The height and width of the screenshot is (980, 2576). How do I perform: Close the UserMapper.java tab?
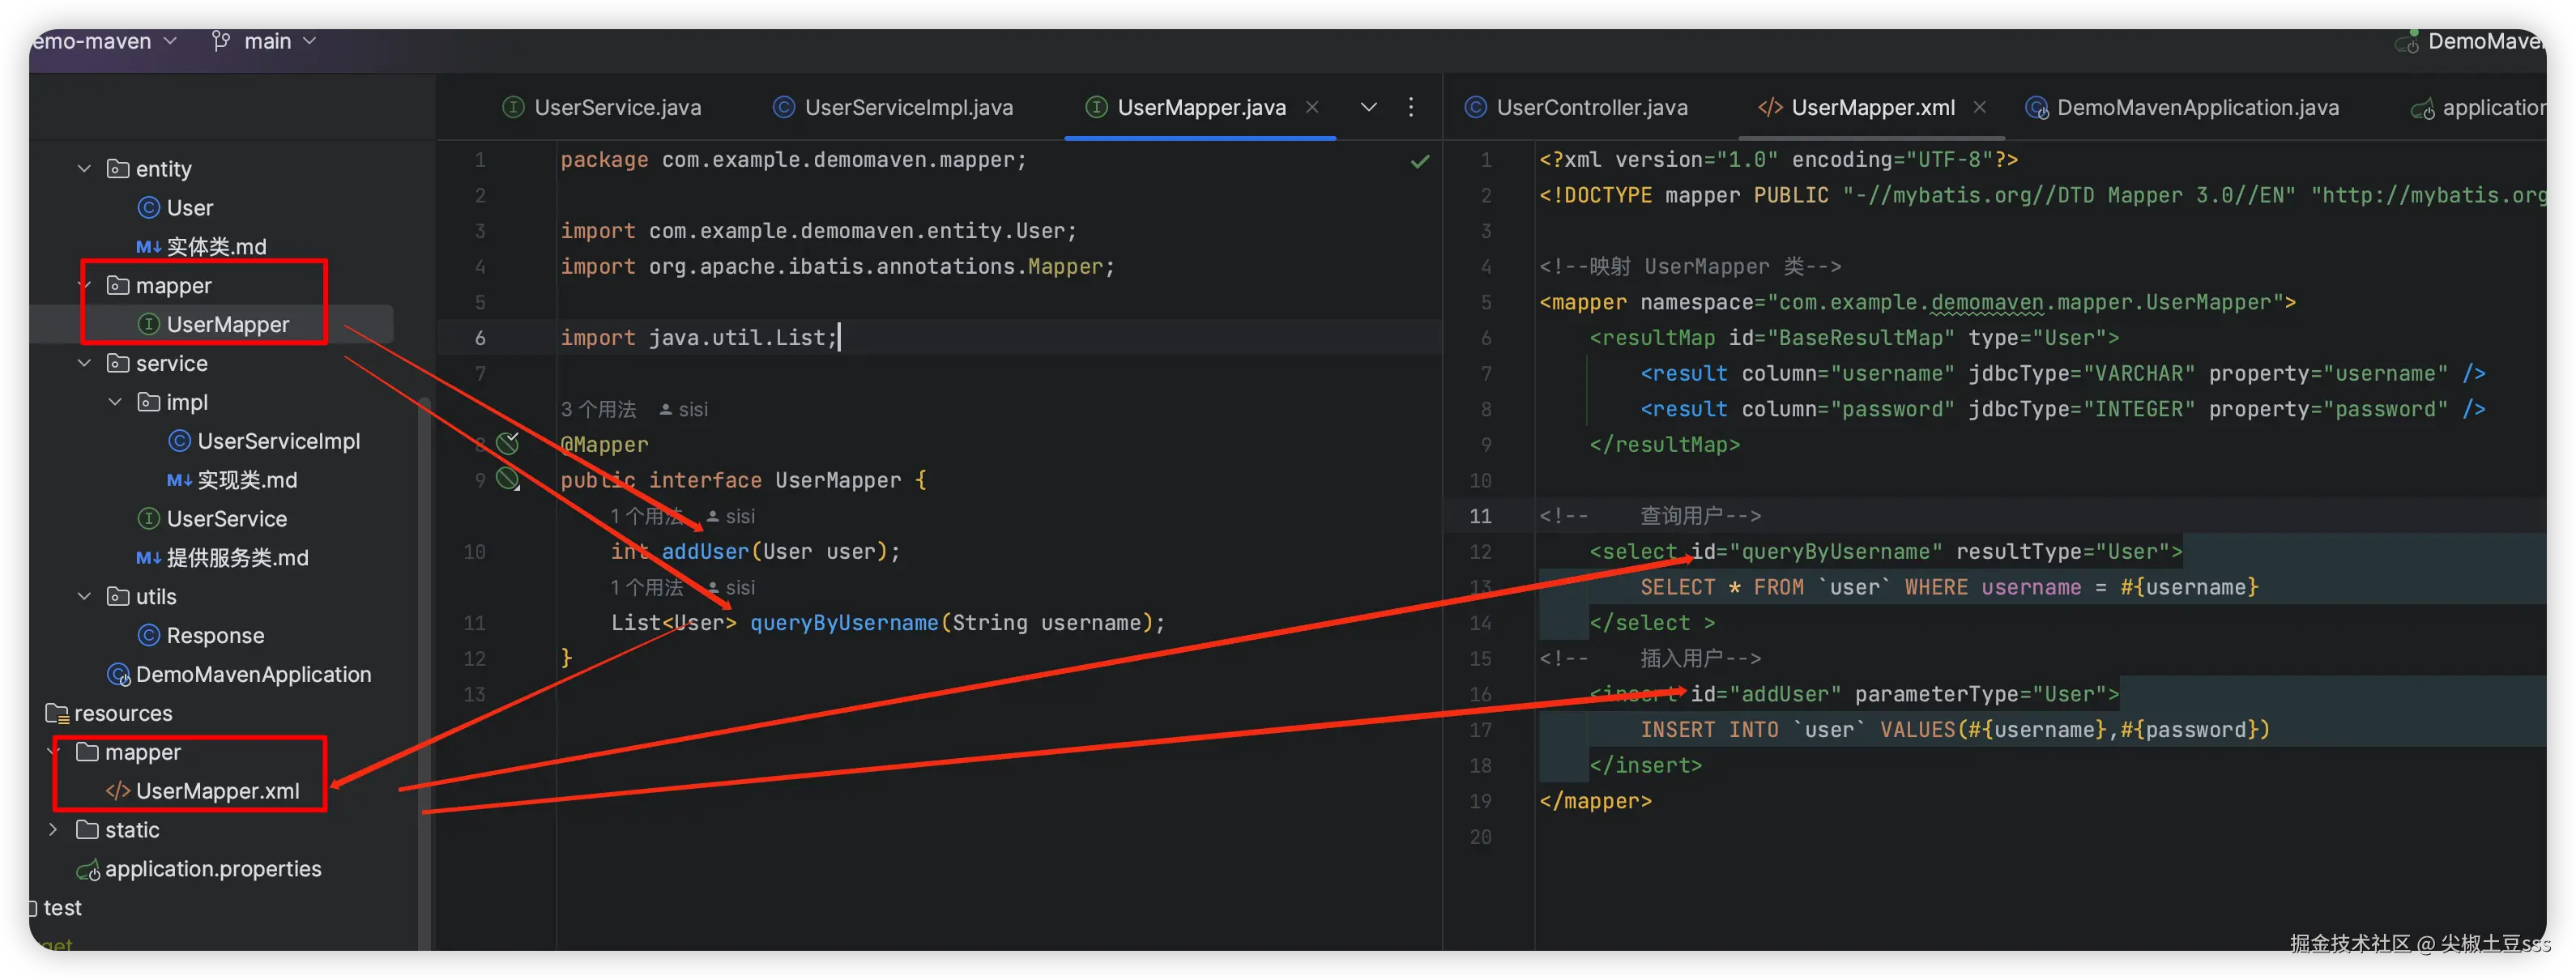tap(1312, 107)
